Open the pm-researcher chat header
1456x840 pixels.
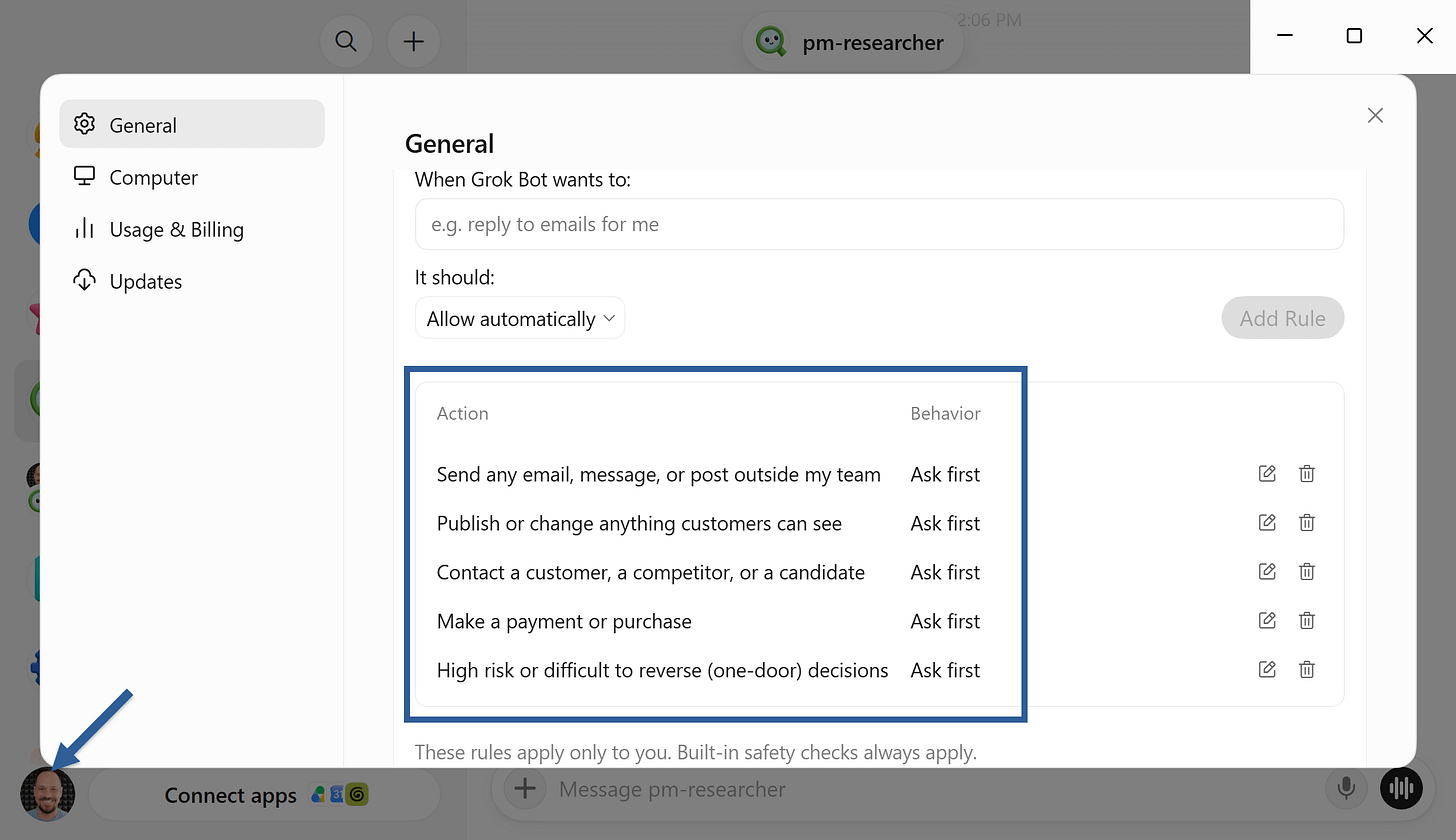coord(853,42)
